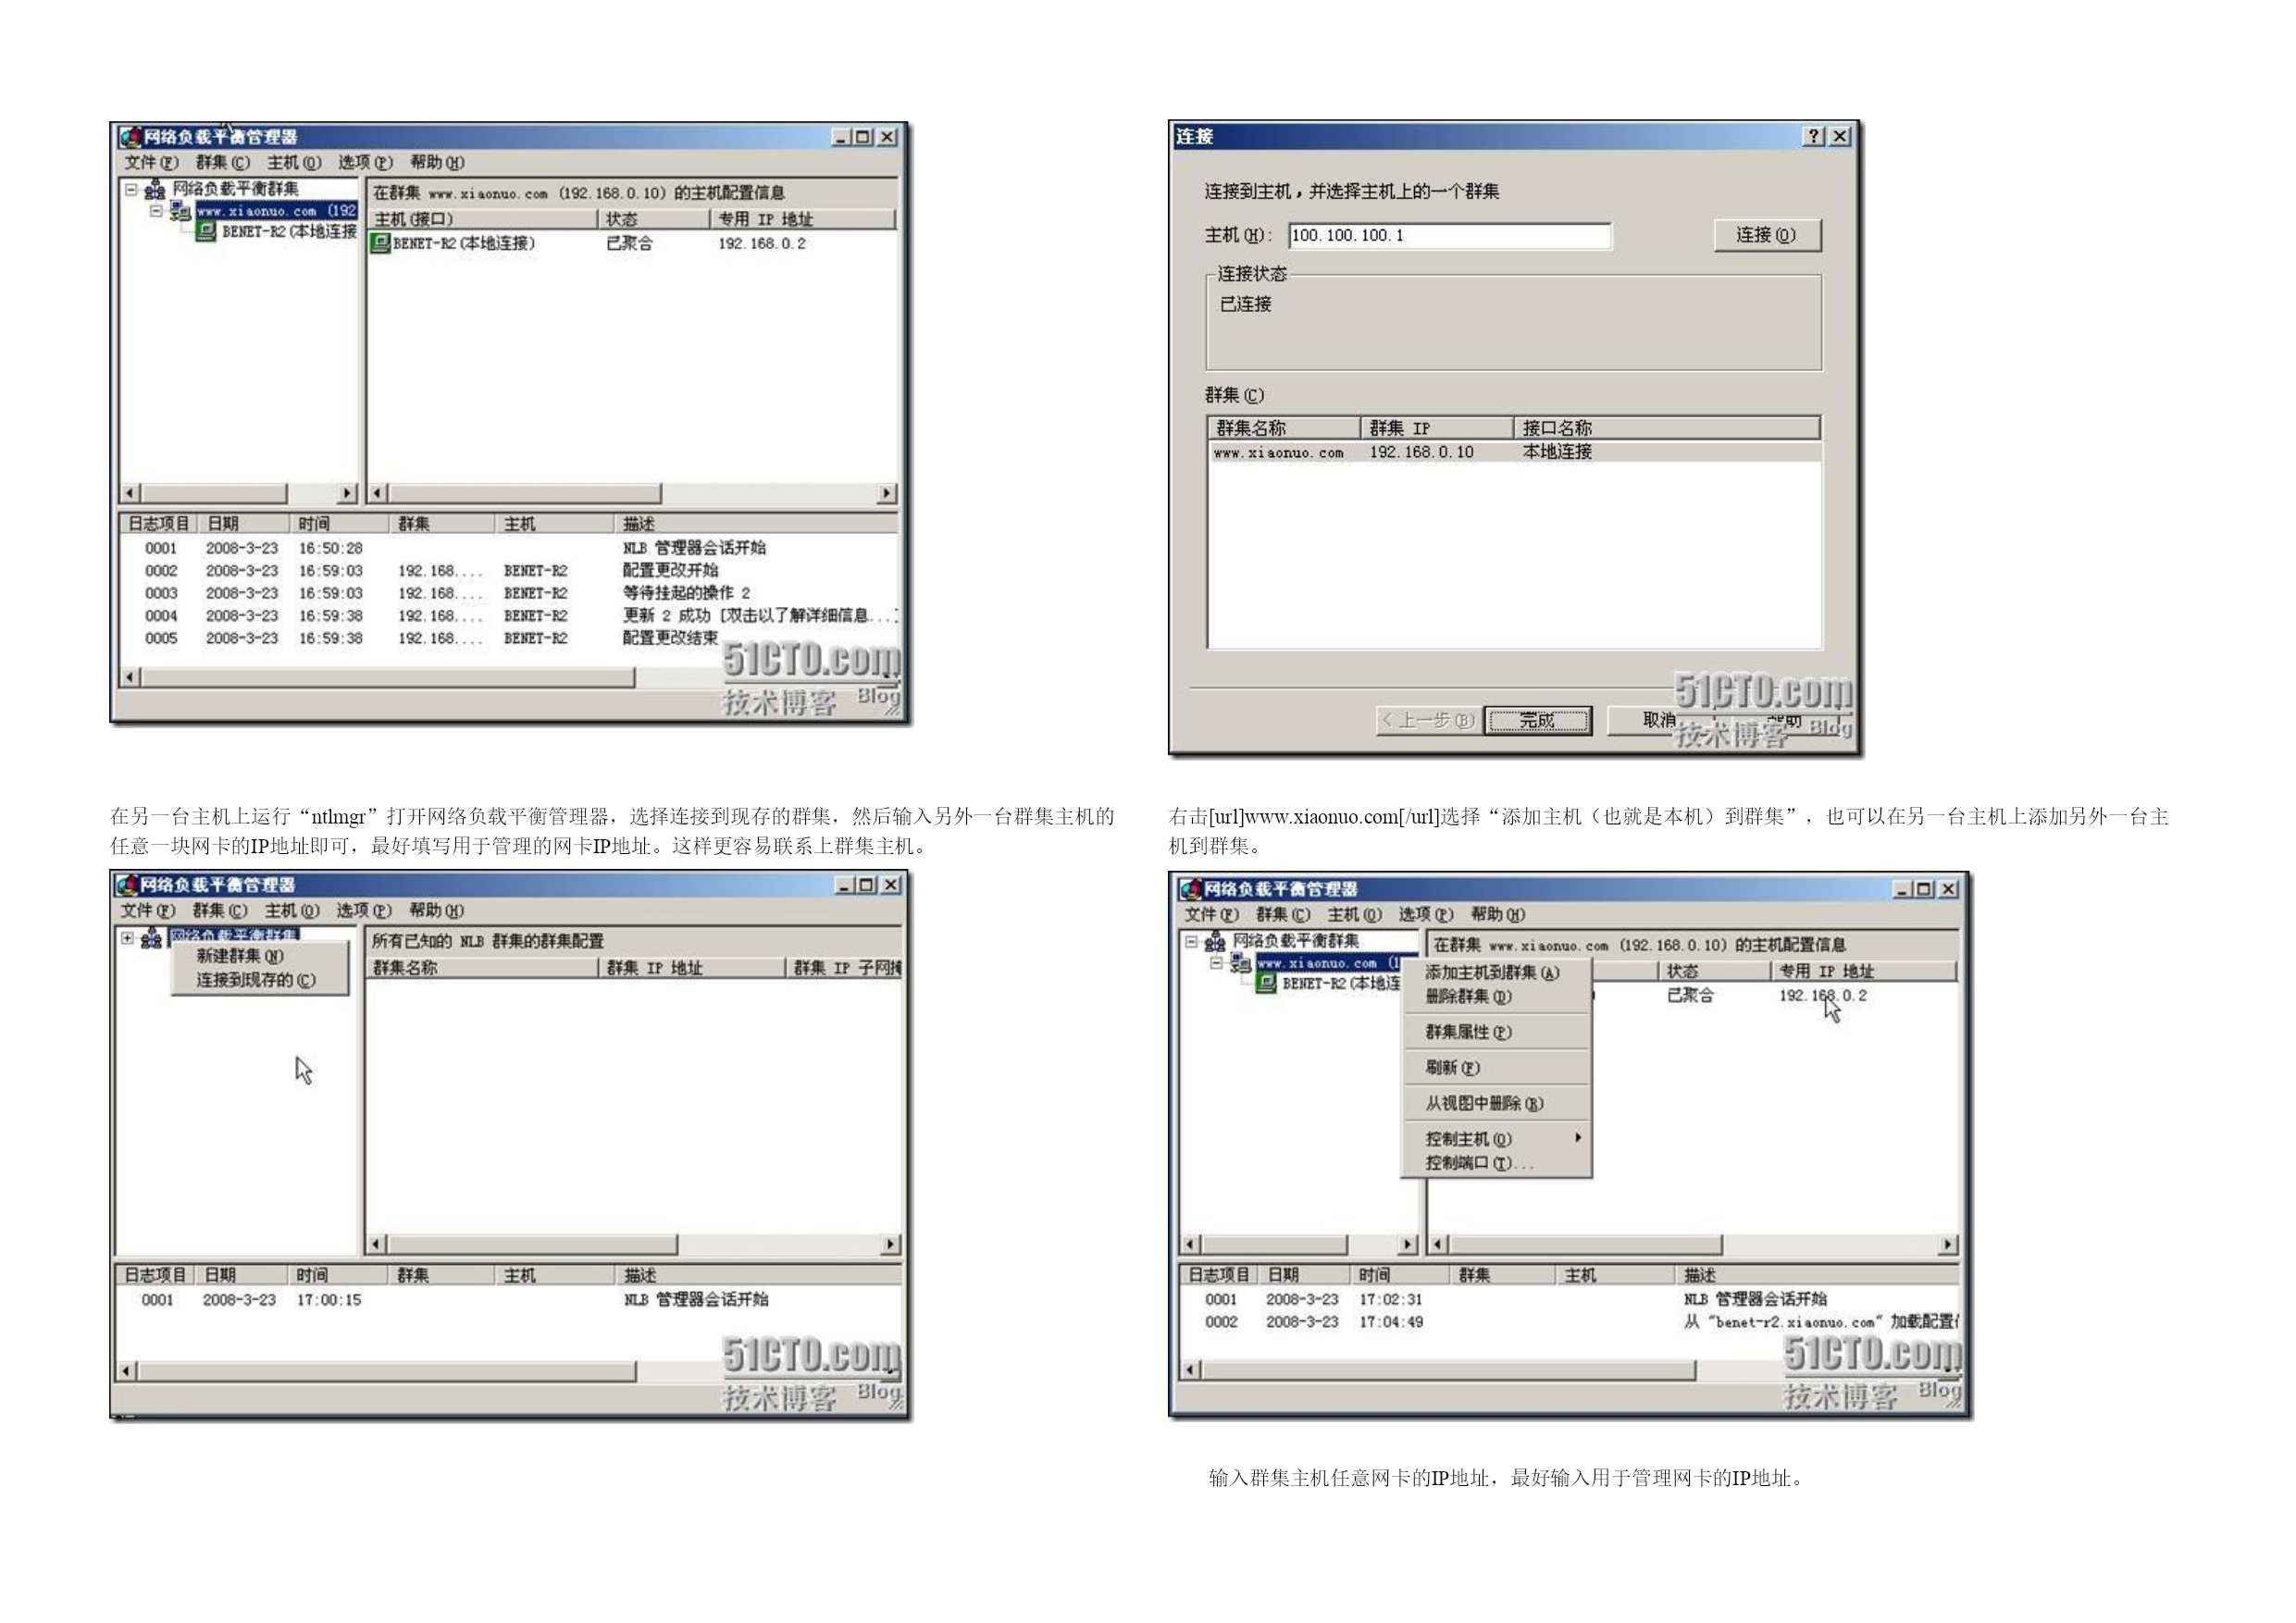Select cluster icon for www.xiaonuo.com in top-left tree
Screen dimensions: 2296x1623
click(180, 211)
